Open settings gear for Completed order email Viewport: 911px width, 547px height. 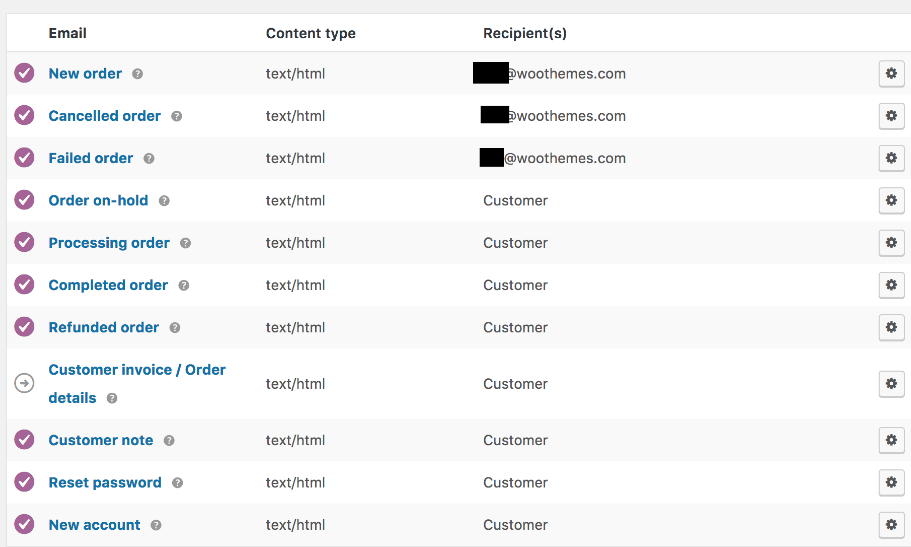[x=891, y=285]
